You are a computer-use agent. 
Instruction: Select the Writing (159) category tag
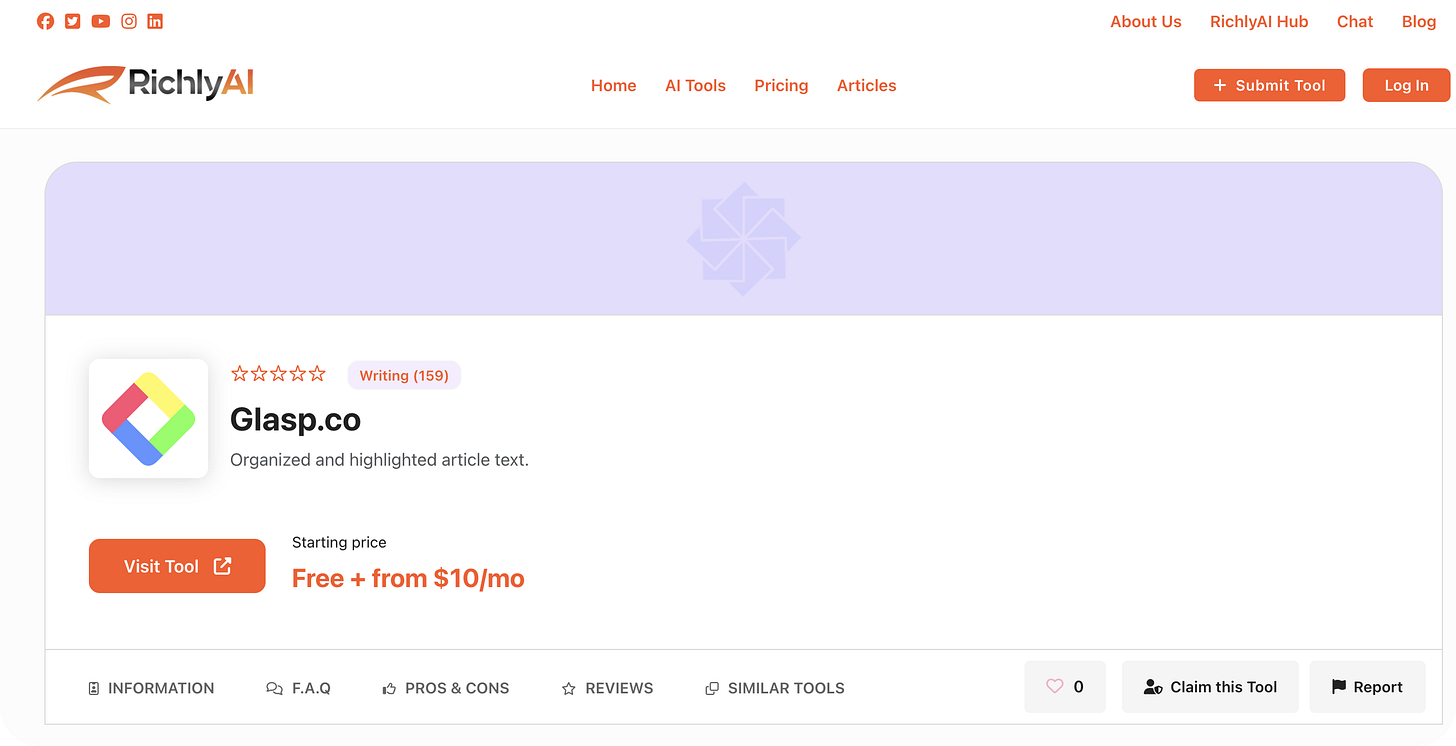pos(404,375)
